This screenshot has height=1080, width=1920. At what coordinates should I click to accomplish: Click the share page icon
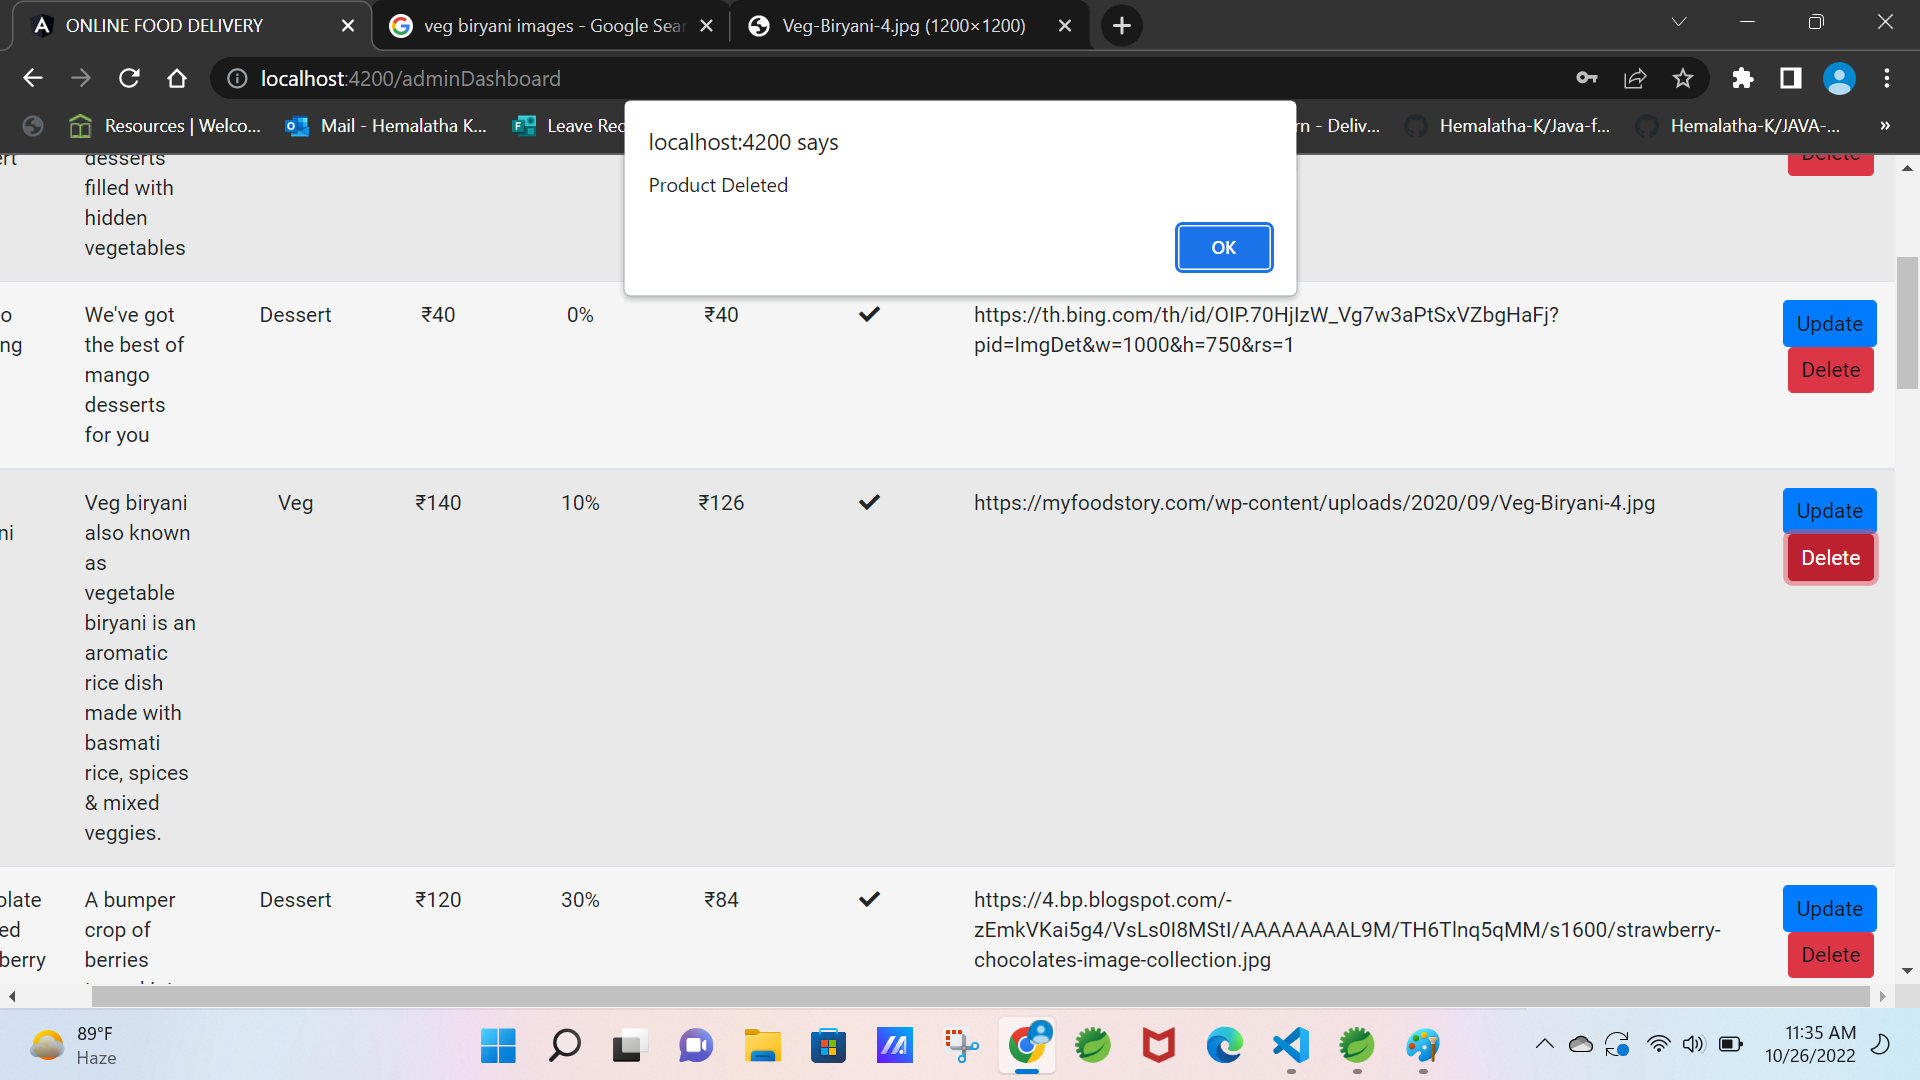[x=1635, y=78]
